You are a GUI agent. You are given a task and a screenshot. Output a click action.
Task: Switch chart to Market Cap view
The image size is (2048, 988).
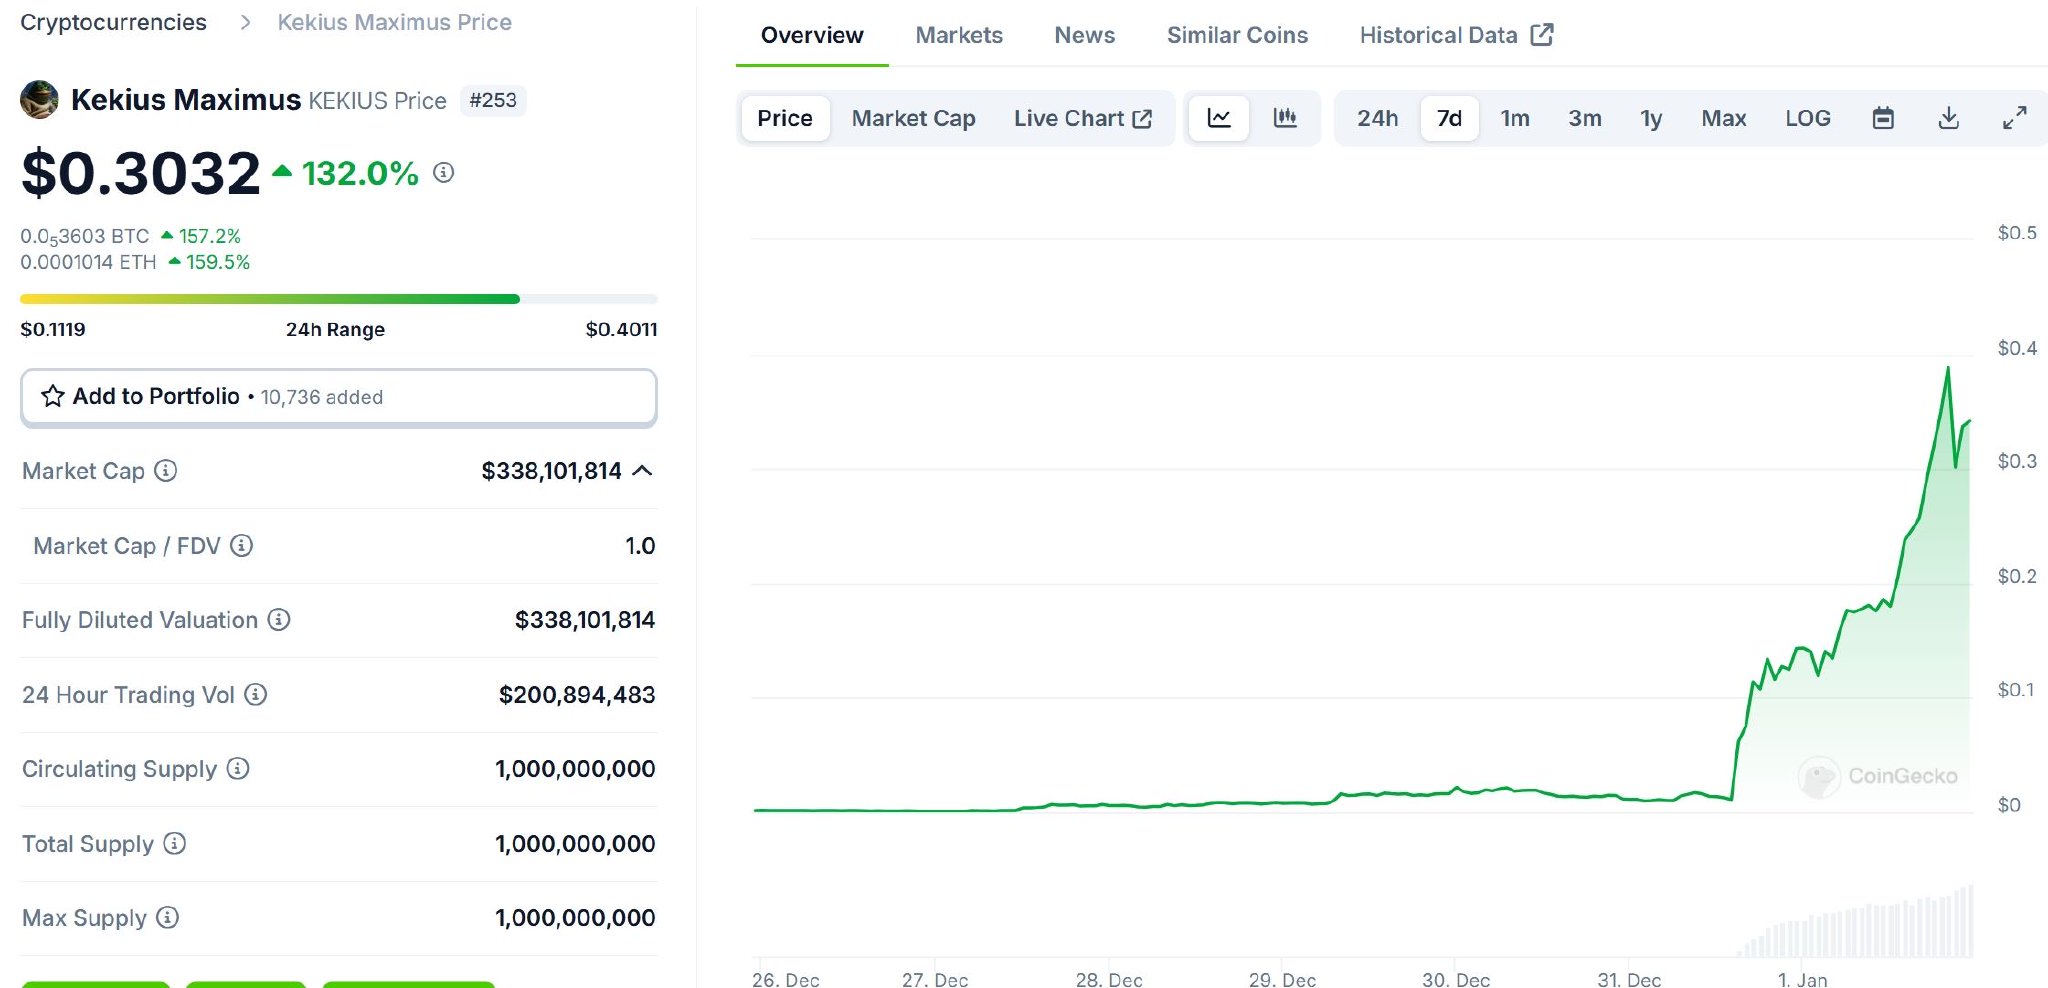tap(913, 118)
